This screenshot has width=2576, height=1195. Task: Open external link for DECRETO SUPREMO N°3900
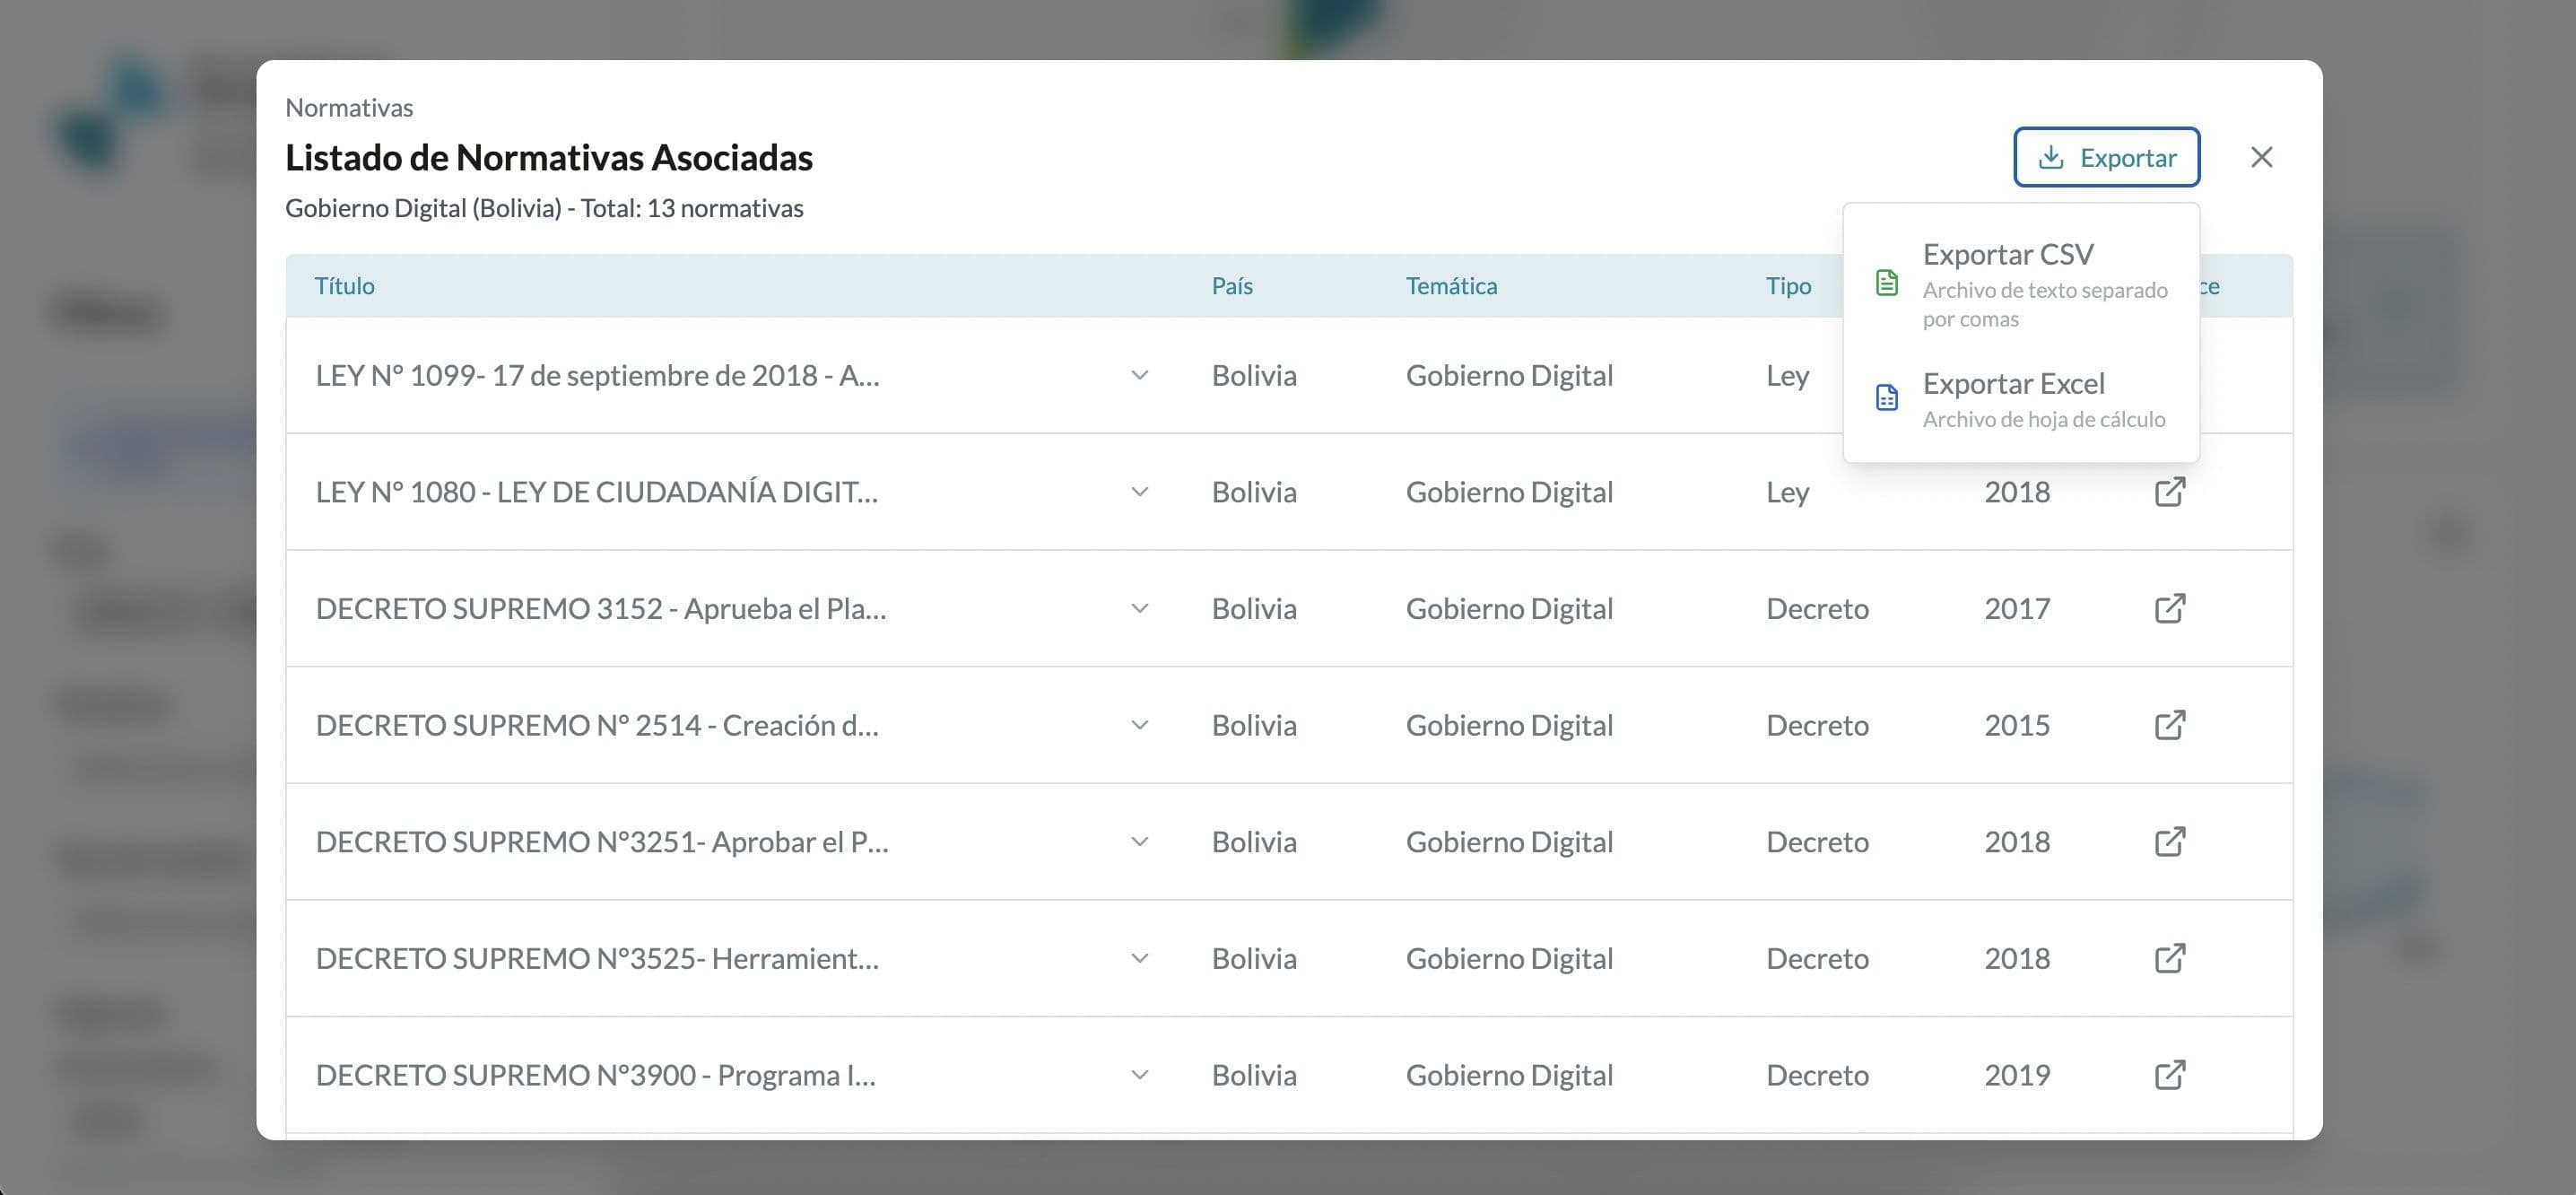pyautogui.click(x=2169, y=1075)
